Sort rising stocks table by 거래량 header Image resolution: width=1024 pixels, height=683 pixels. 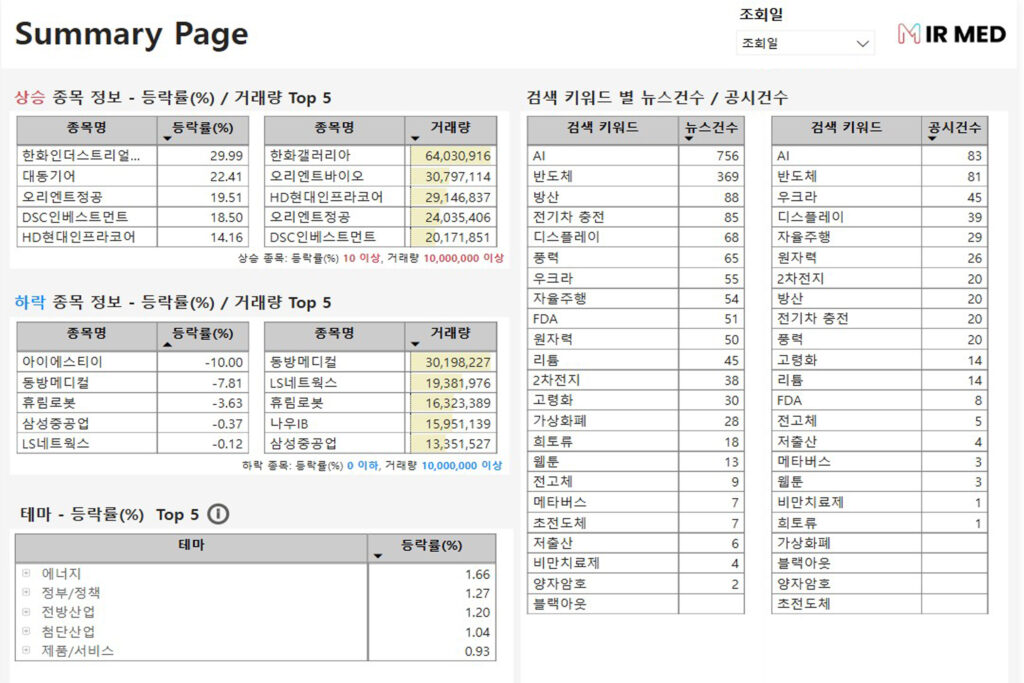point(451,130)
